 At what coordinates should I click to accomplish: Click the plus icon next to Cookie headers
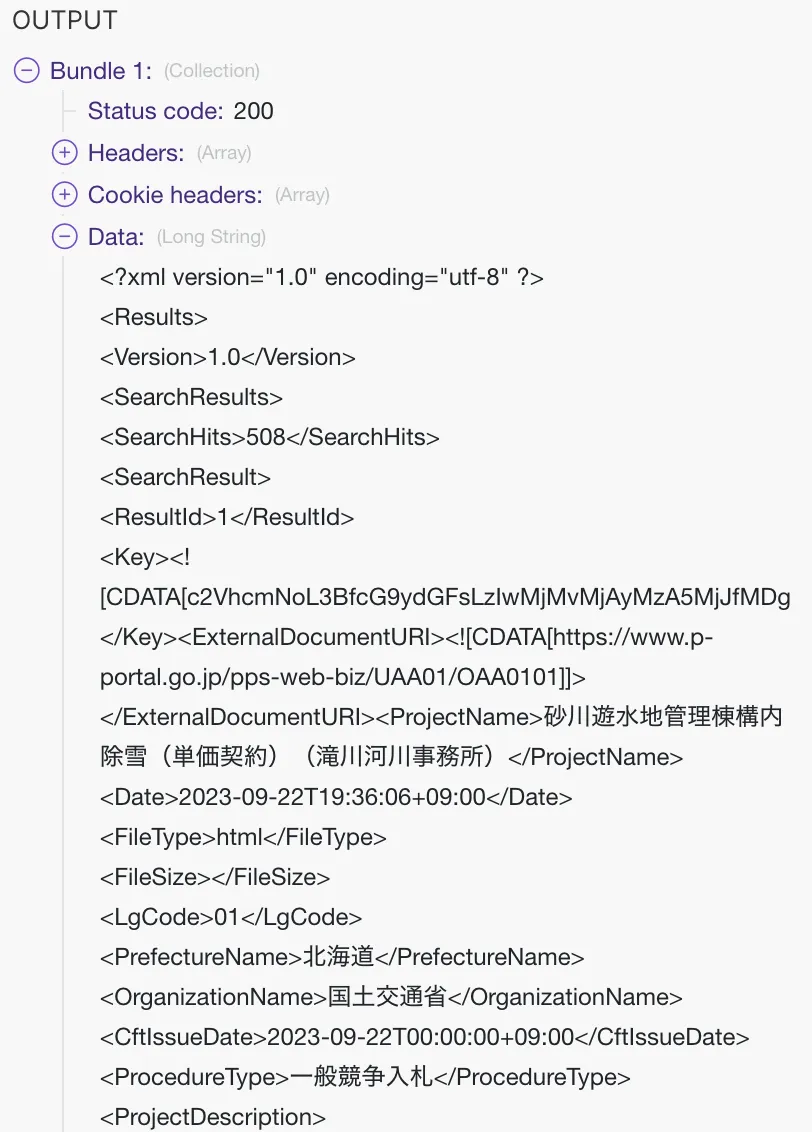65,194
